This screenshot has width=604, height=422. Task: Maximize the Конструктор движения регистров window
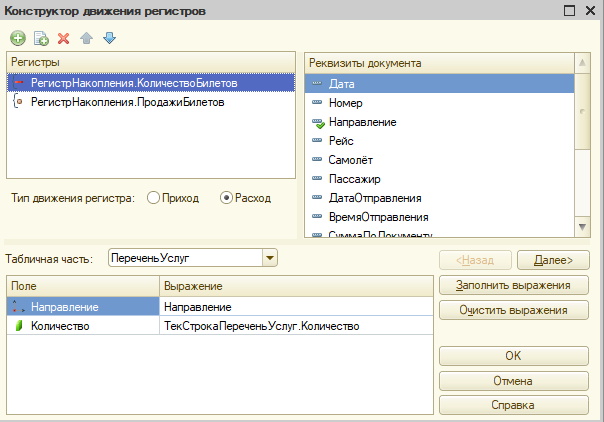pos(569,10)
